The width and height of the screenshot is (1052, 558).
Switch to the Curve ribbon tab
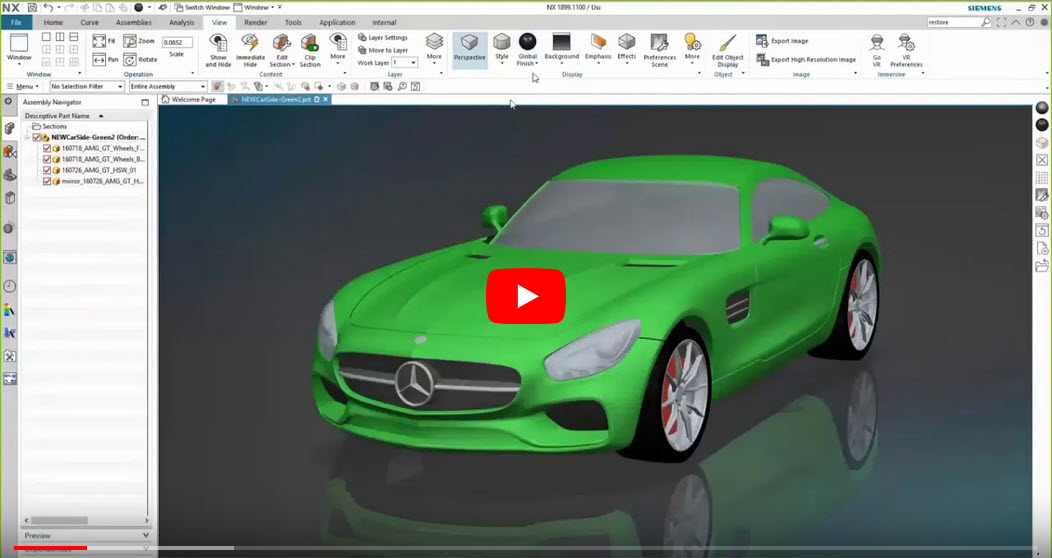(89, 22)
